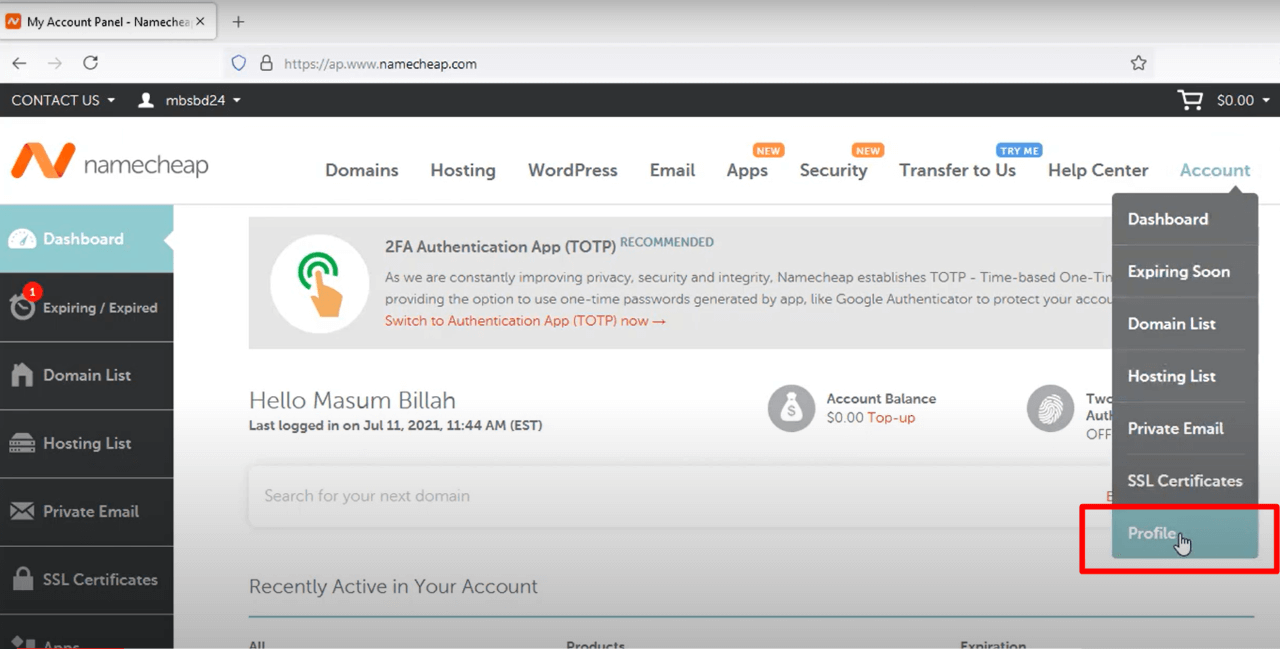Go back with browser back arrow
The image size is (1280, 649).
pos(19,63)
